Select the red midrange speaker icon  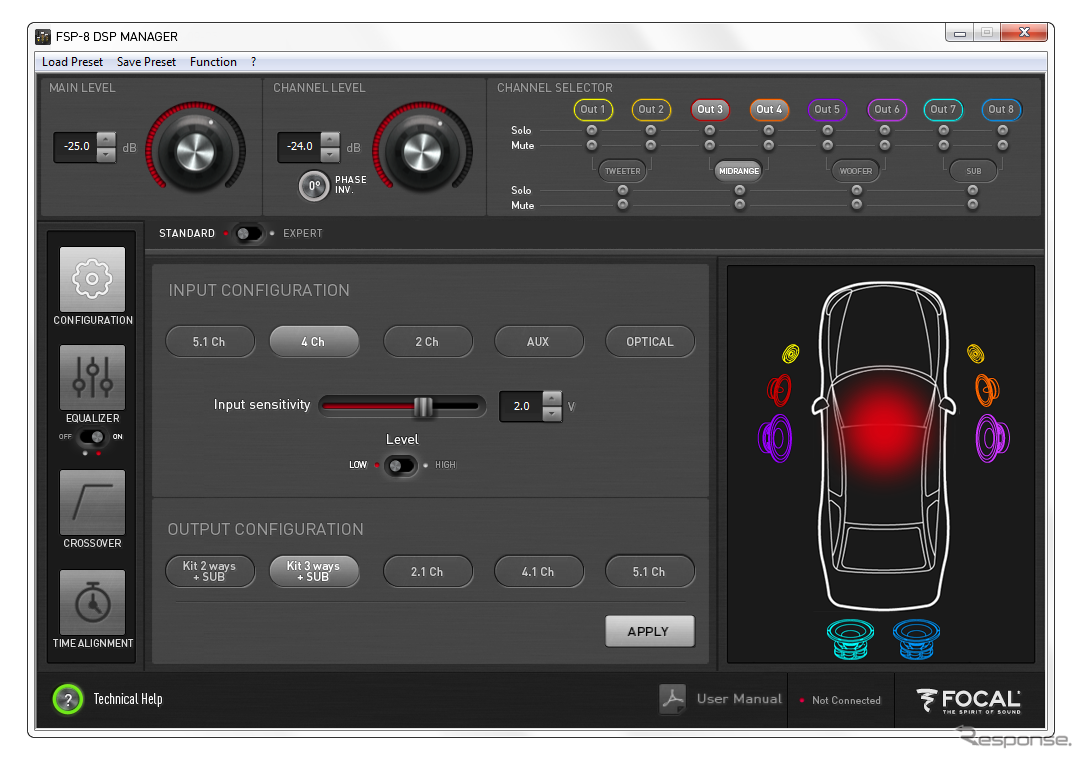click(779, 390)
